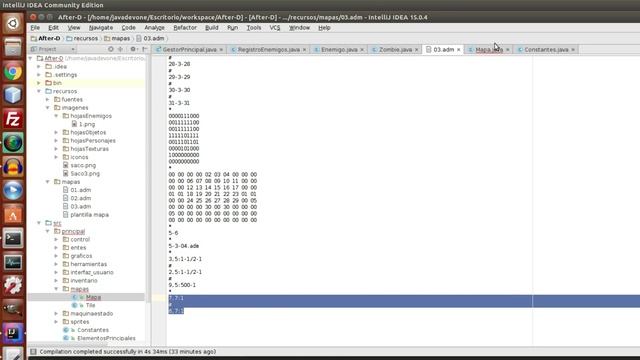Close the Zombie.java tab

(x=416, y=49)
